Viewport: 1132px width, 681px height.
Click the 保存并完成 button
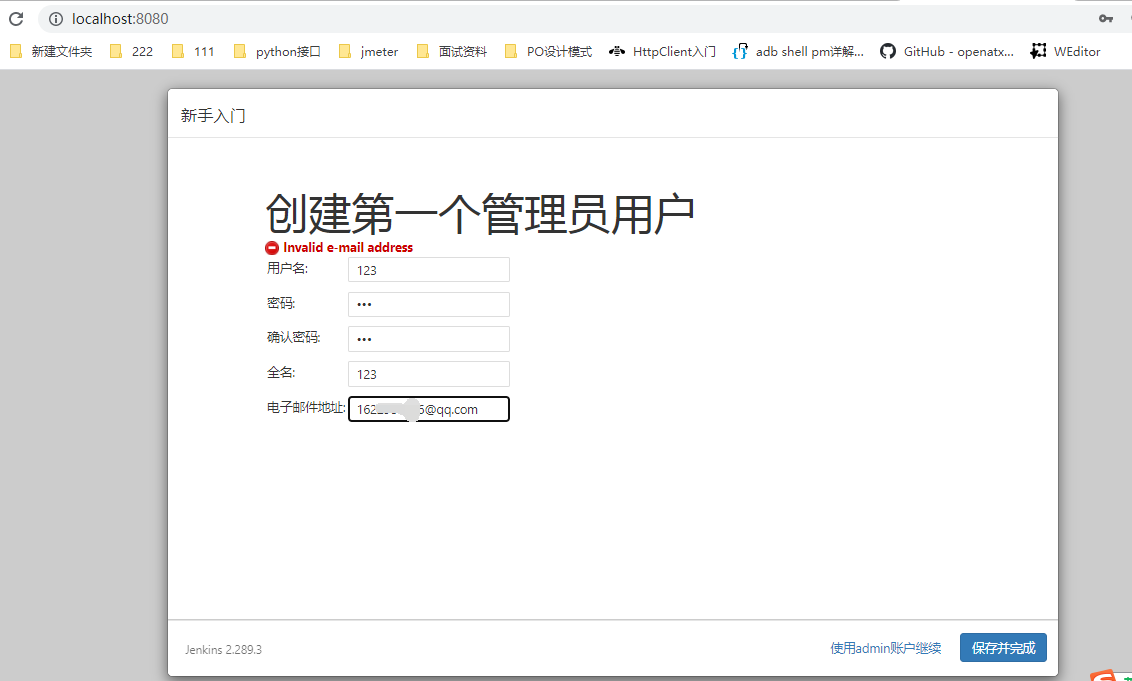coord(1003,648)
